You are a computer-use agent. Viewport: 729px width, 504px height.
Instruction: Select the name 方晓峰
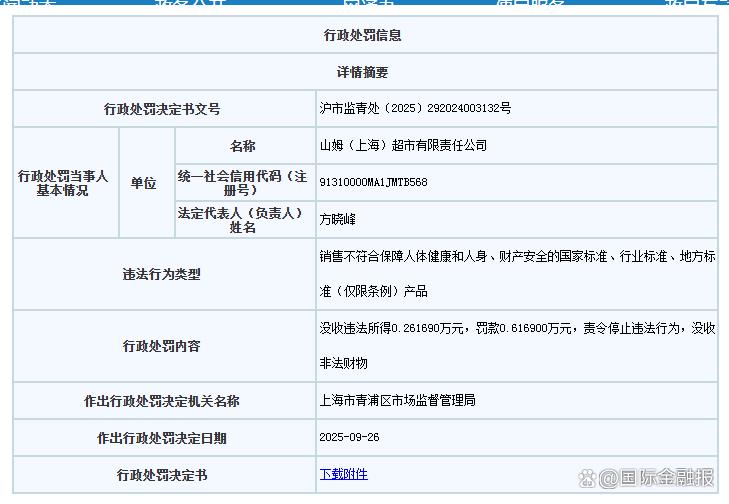click(x=338, y=219)
